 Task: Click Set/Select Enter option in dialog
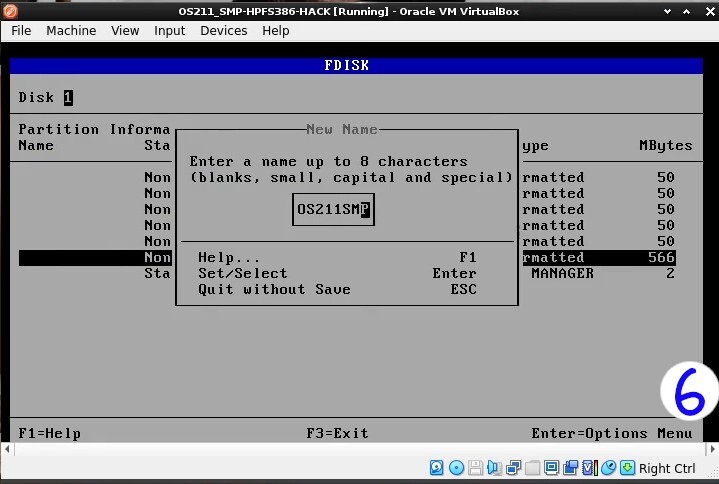[x=337, y=274]
